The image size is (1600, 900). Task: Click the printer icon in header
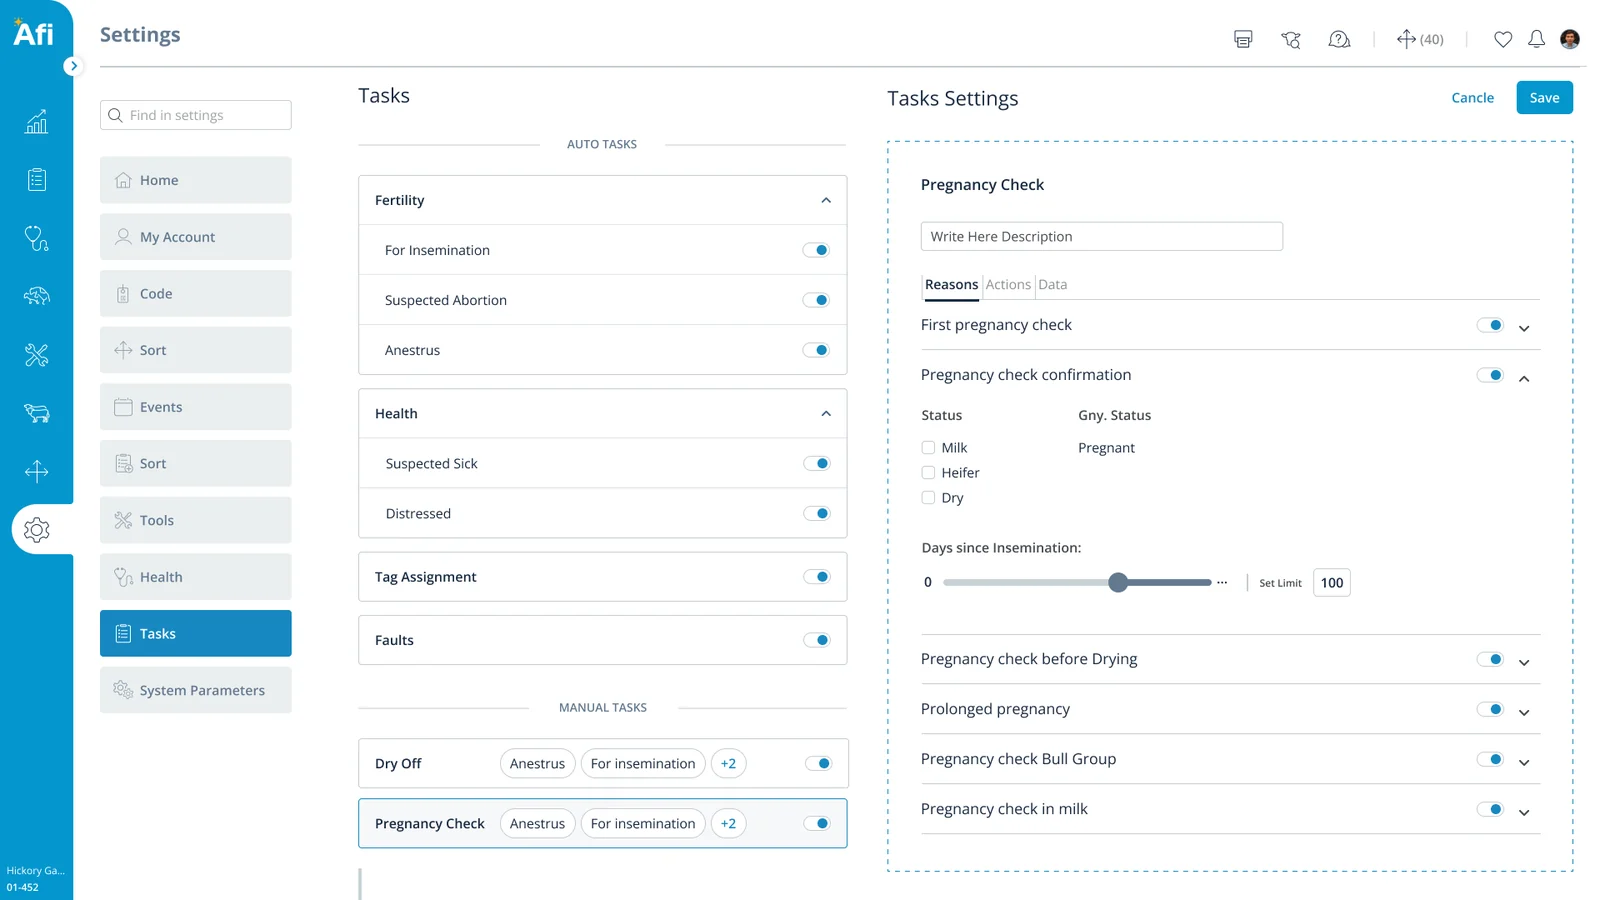point(1243,39)
